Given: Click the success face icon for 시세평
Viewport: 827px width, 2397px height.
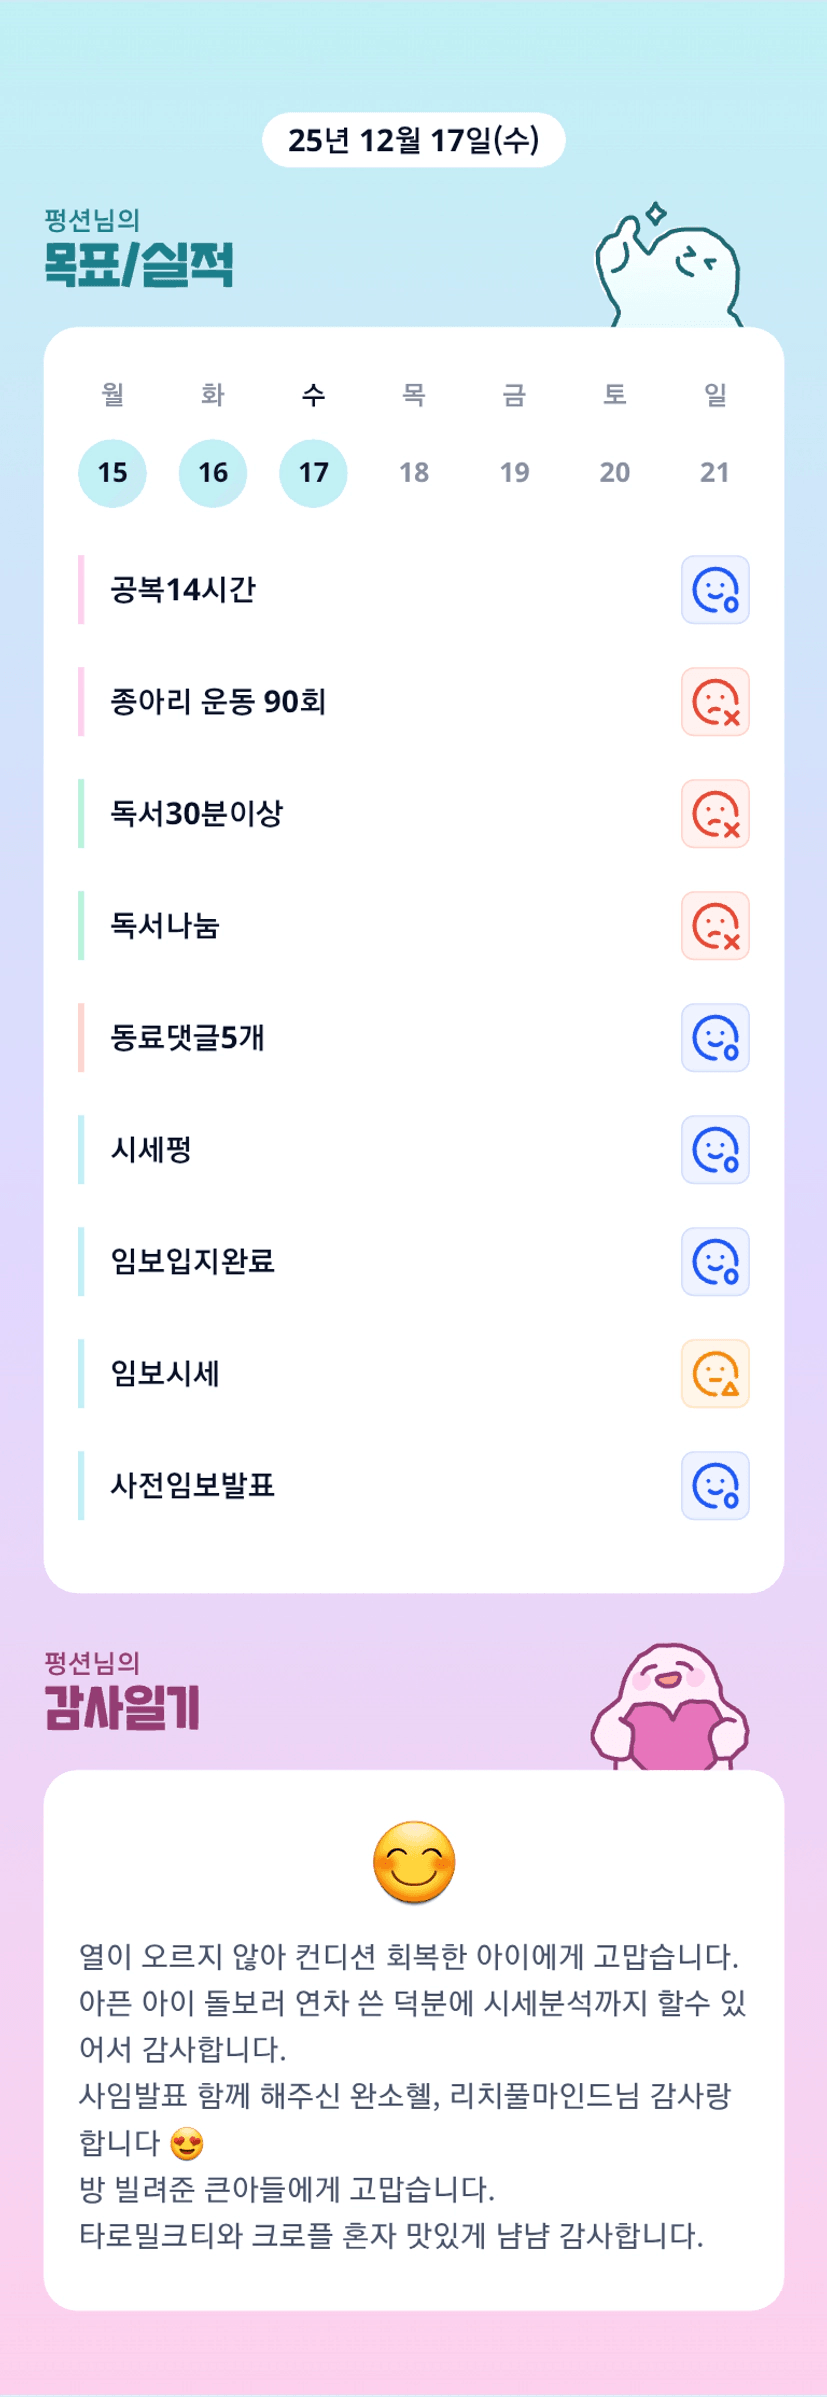Looking at the screenshot, I should click(x=715, y=1150).
